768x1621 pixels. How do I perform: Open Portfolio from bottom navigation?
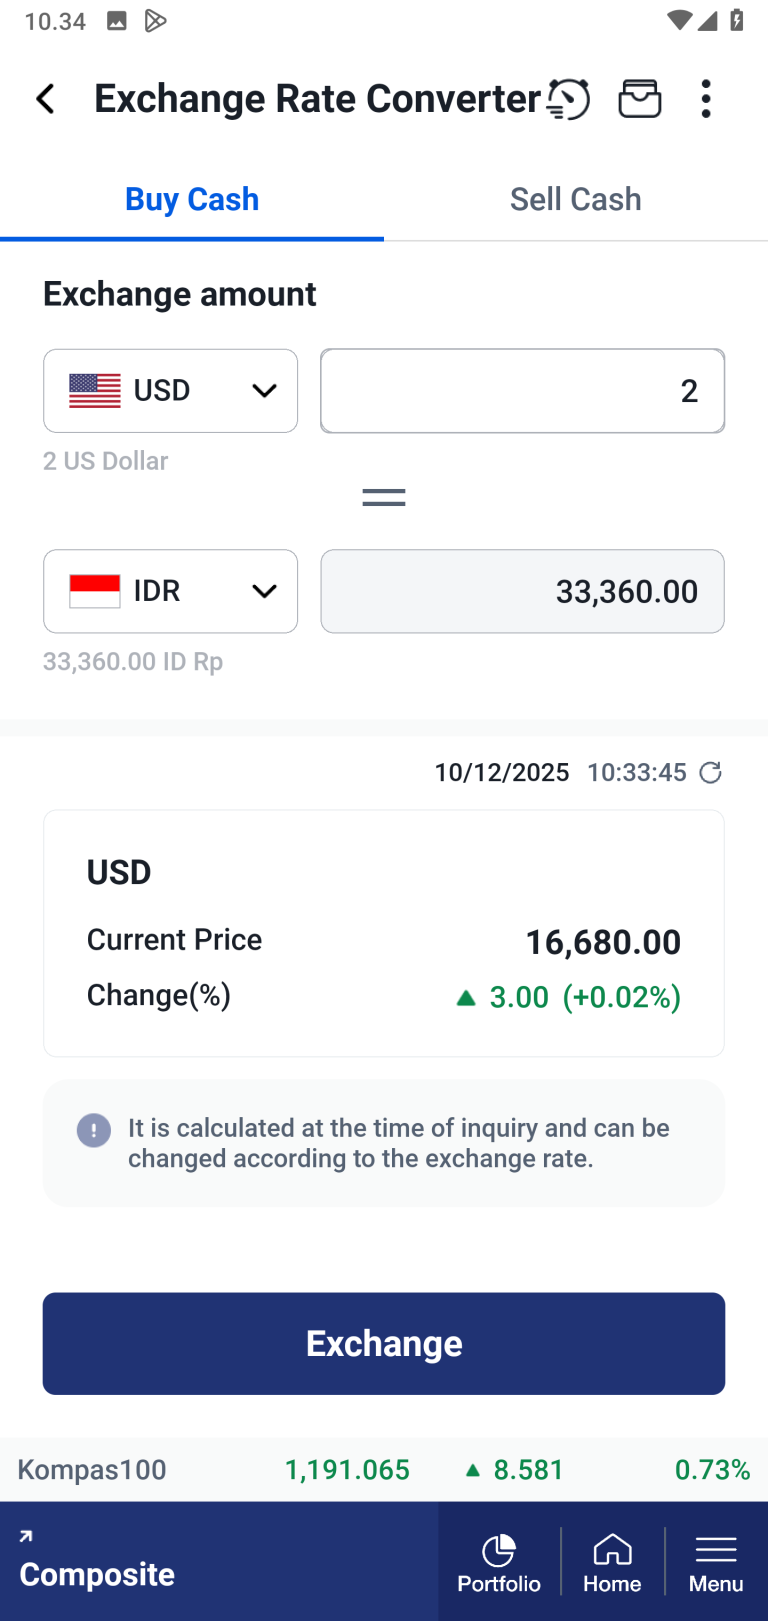tap(499, 1563)
